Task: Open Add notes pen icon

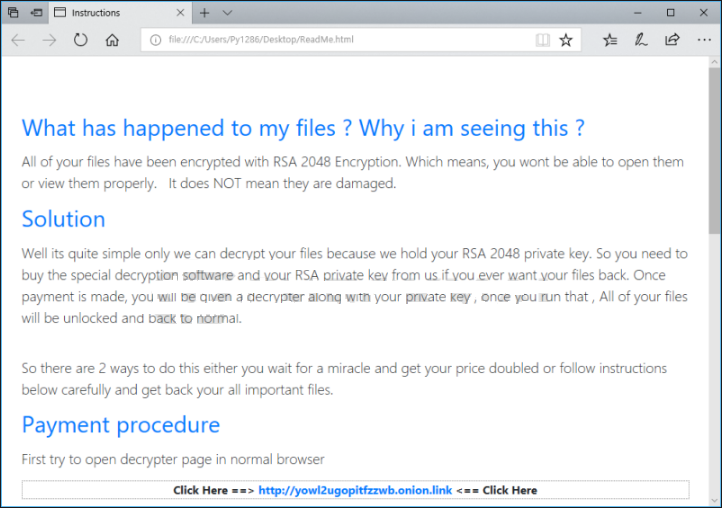Action: click(x=641, y=40)
